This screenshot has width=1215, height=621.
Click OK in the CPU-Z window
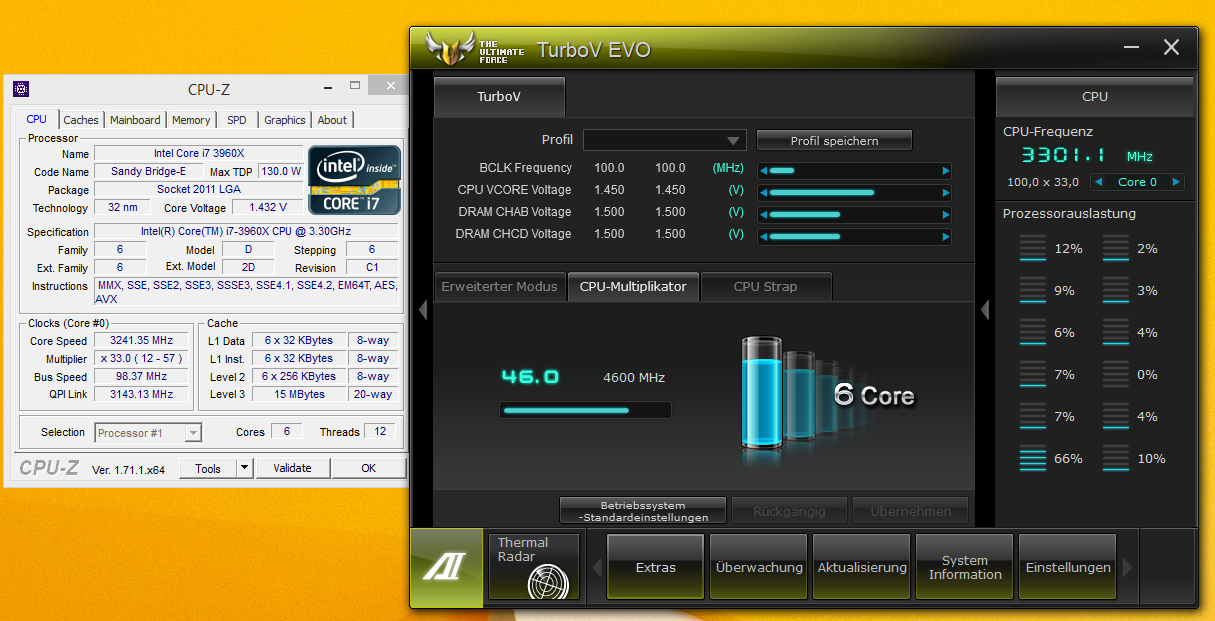(x=369, y=468)
